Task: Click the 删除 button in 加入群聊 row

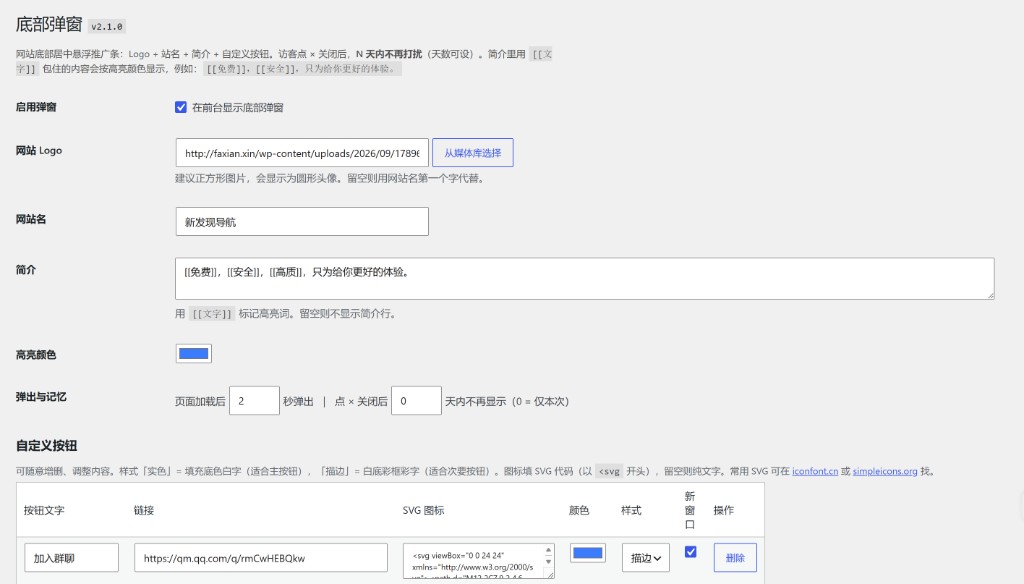Action: point(735,558)
